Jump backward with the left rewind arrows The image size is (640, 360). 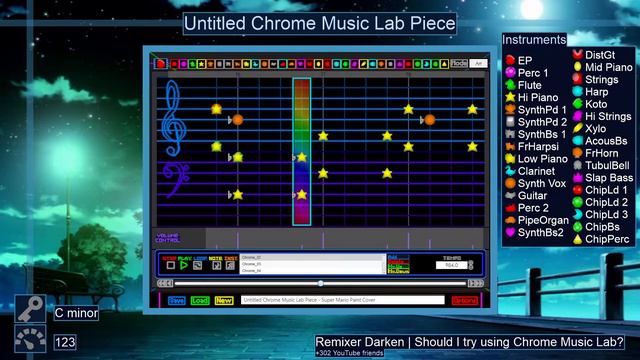[165, 283]
